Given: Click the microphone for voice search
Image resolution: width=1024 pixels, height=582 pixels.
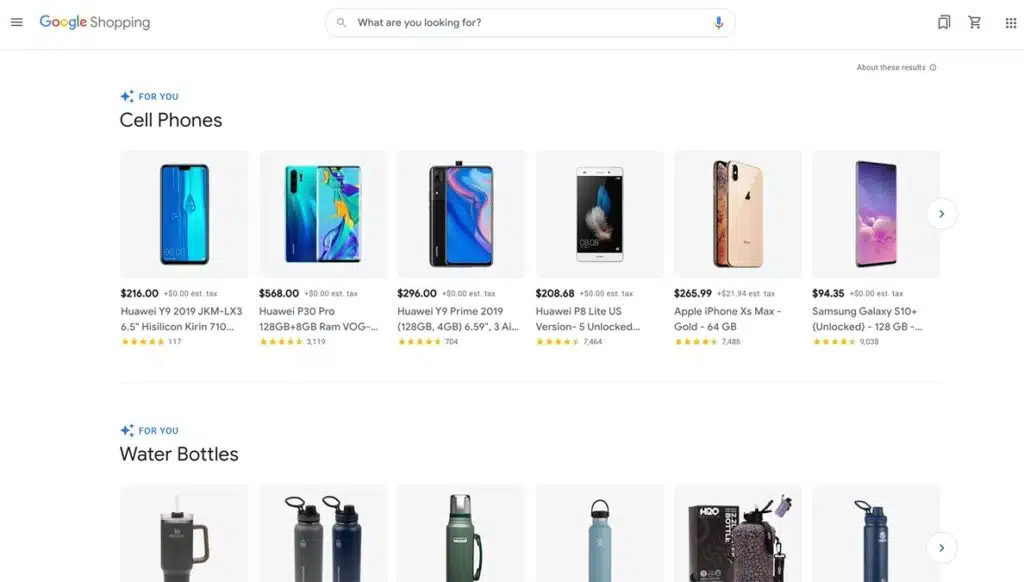Looking at the screenshot, I should tap(718, 22).
